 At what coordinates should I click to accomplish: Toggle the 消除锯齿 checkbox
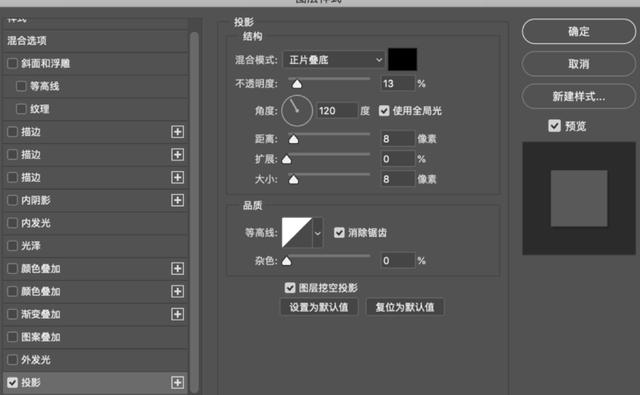click(x=339, y=233)
